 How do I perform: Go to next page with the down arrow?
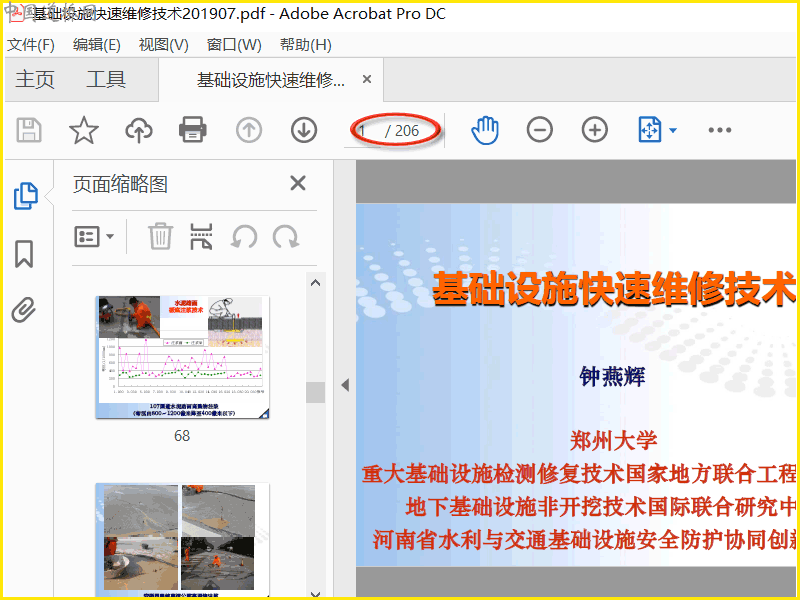[304, 130]
